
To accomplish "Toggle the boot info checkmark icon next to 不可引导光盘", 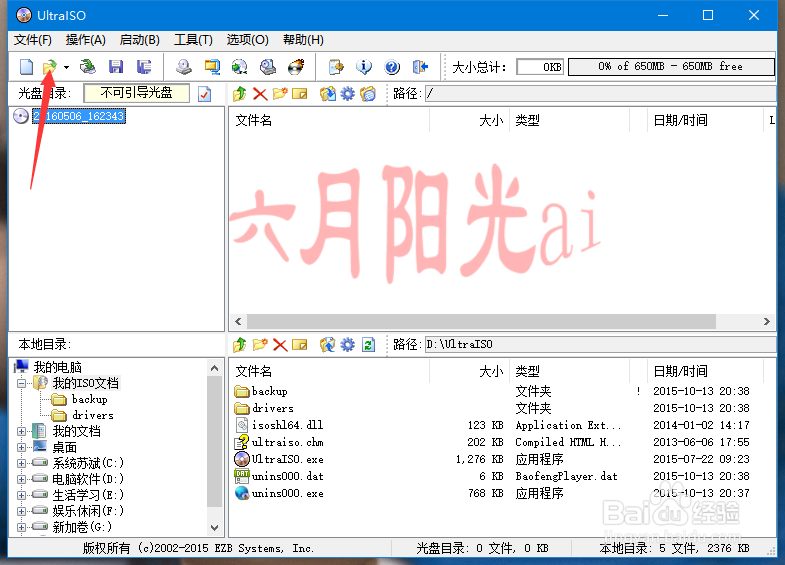I will point(205,94).
